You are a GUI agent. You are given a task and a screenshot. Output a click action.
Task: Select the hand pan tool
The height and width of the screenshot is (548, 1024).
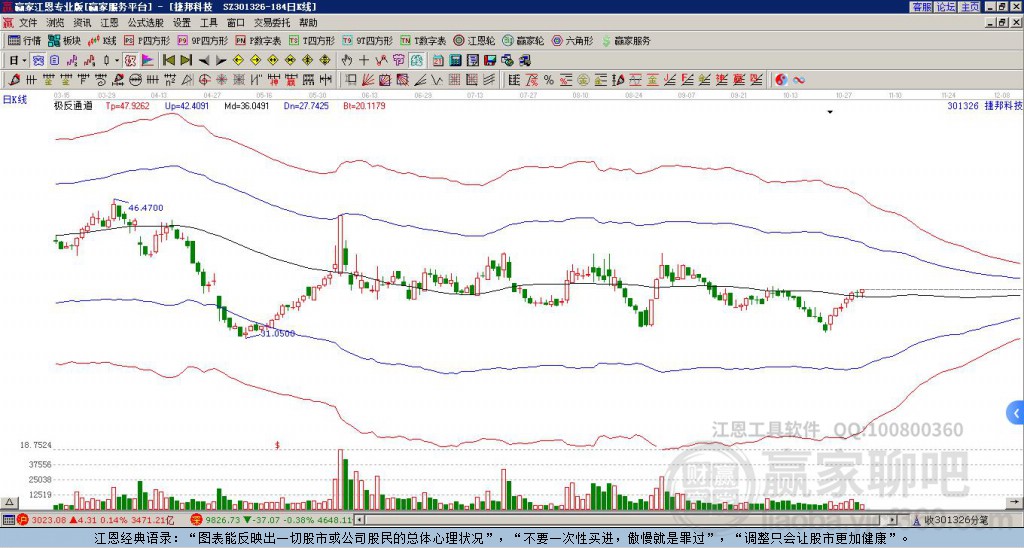pos(346,61)
